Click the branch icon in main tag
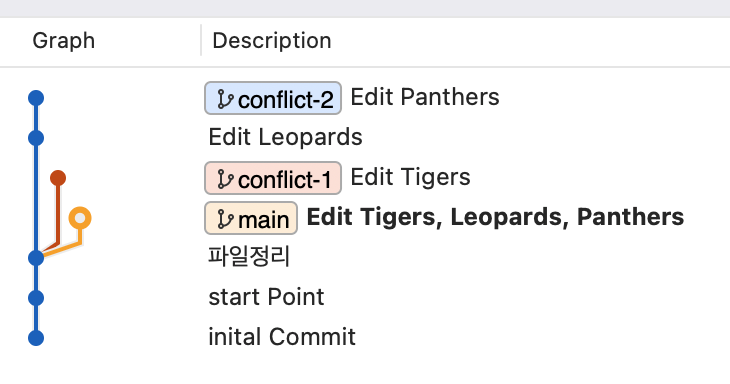 tap(225, 219)
